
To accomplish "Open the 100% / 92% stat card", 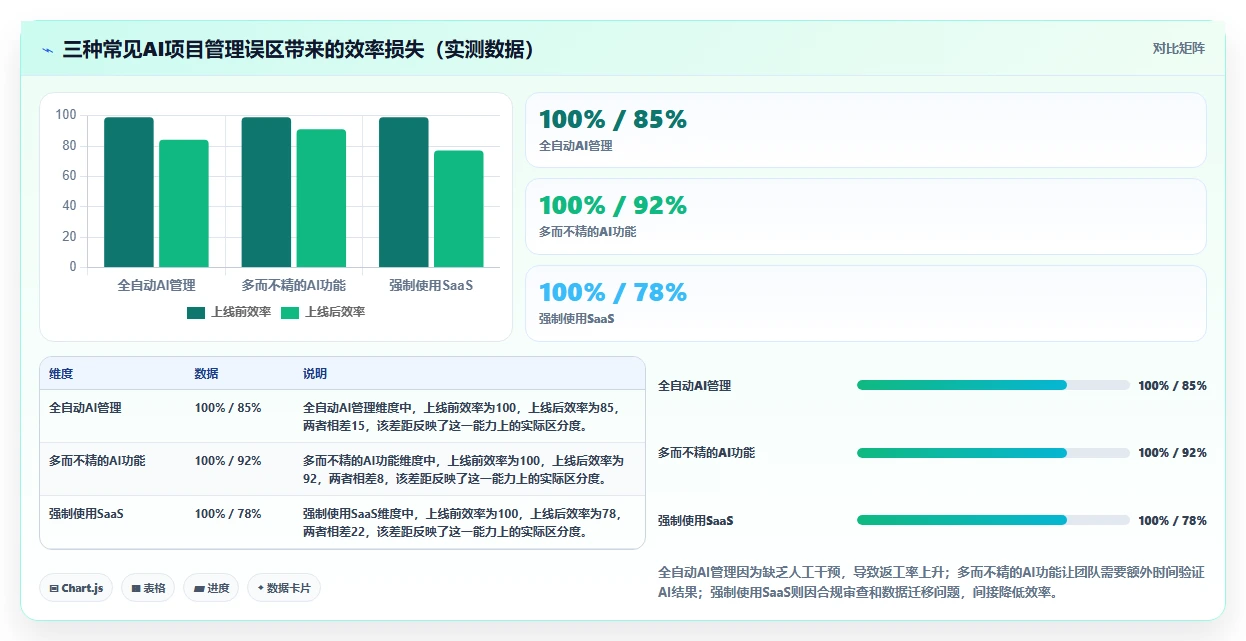I will (x=866, y=216).
